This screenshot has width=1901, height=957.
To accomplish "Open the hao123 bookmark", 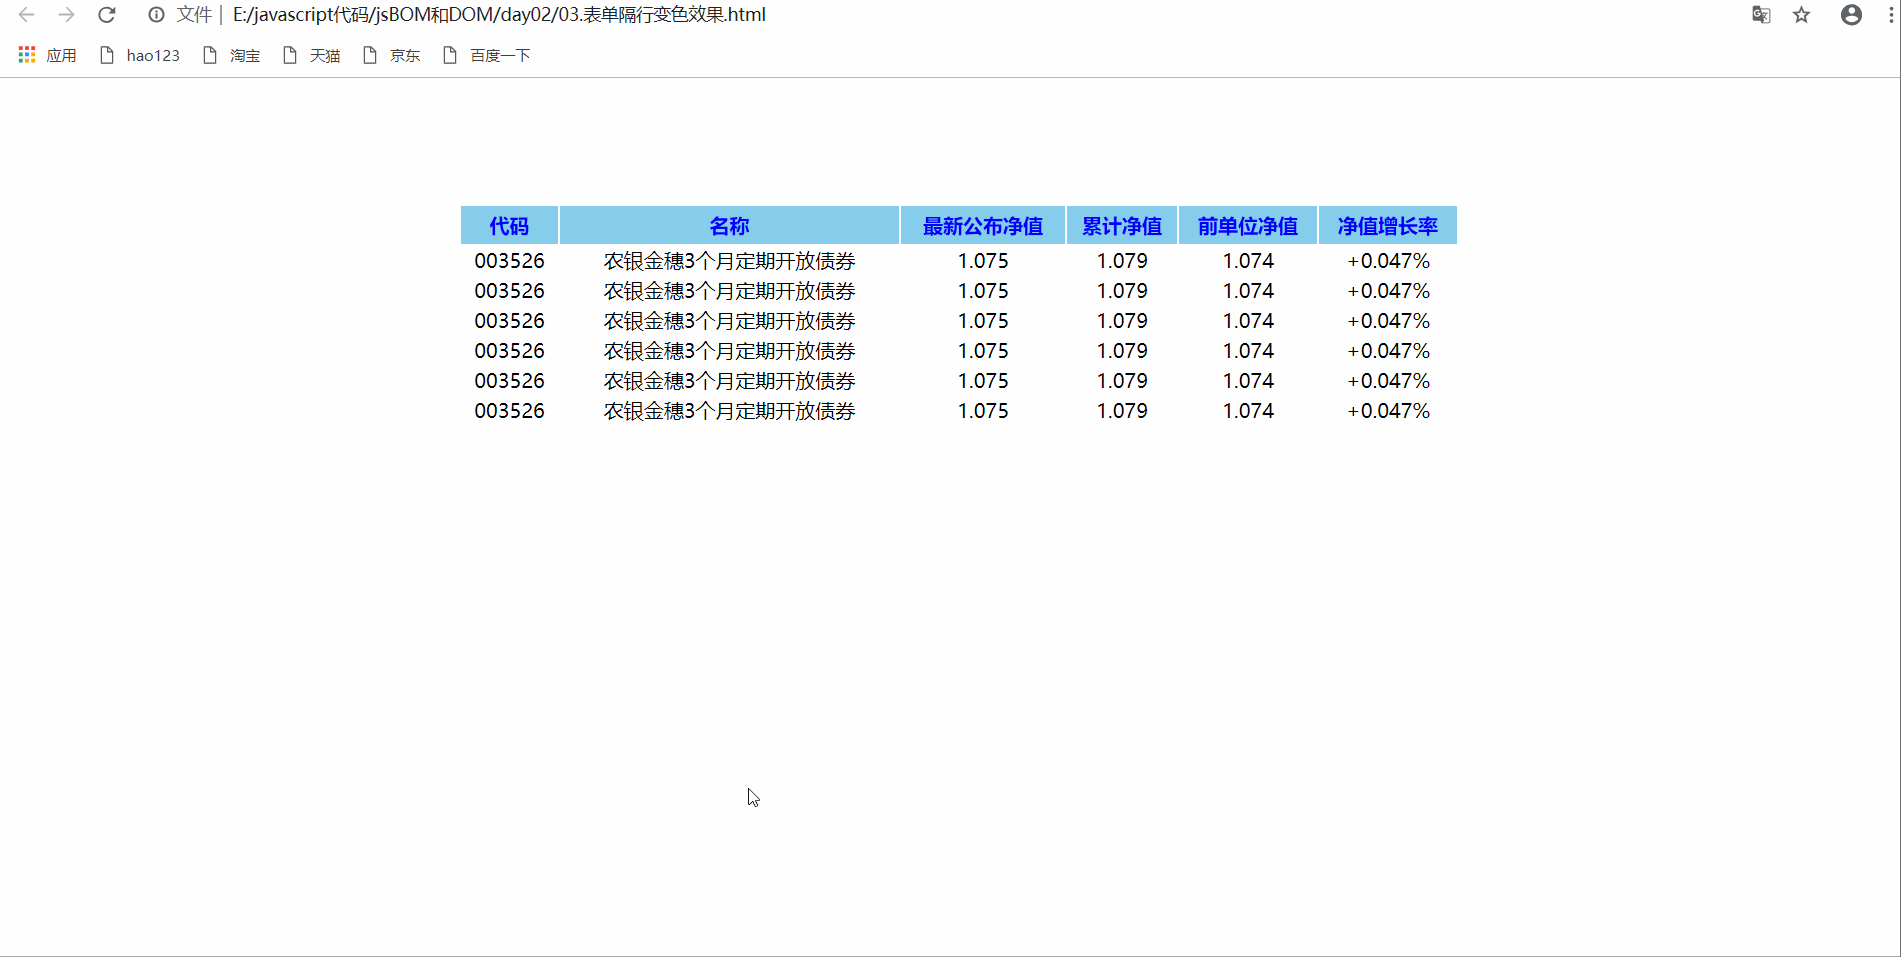I will (x=140, y=55).
